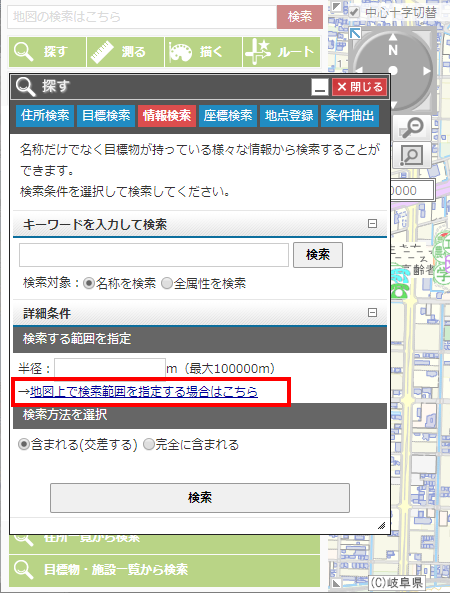Expand 目標物・施設一覧から検索 section
Viewport: 450px width, 593px height.
[164, 569]
